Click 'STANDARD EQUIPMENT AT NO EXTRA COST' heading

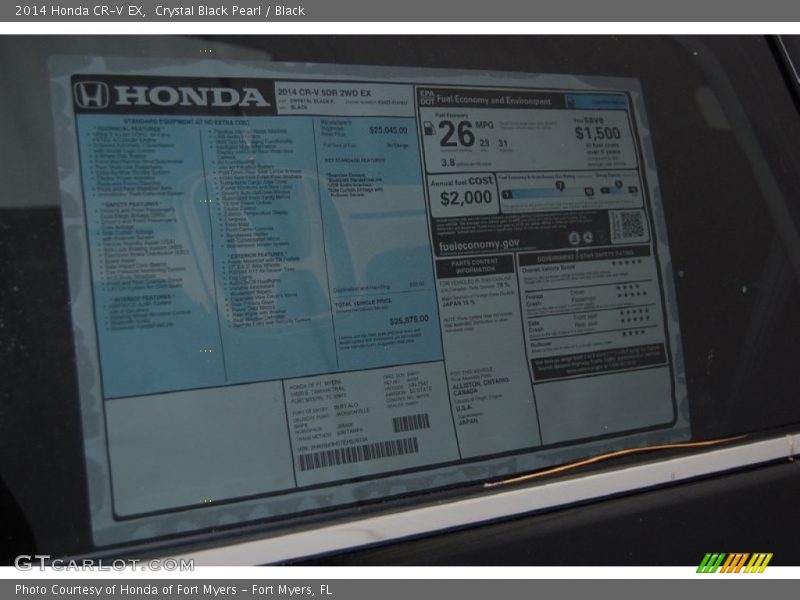187,122
